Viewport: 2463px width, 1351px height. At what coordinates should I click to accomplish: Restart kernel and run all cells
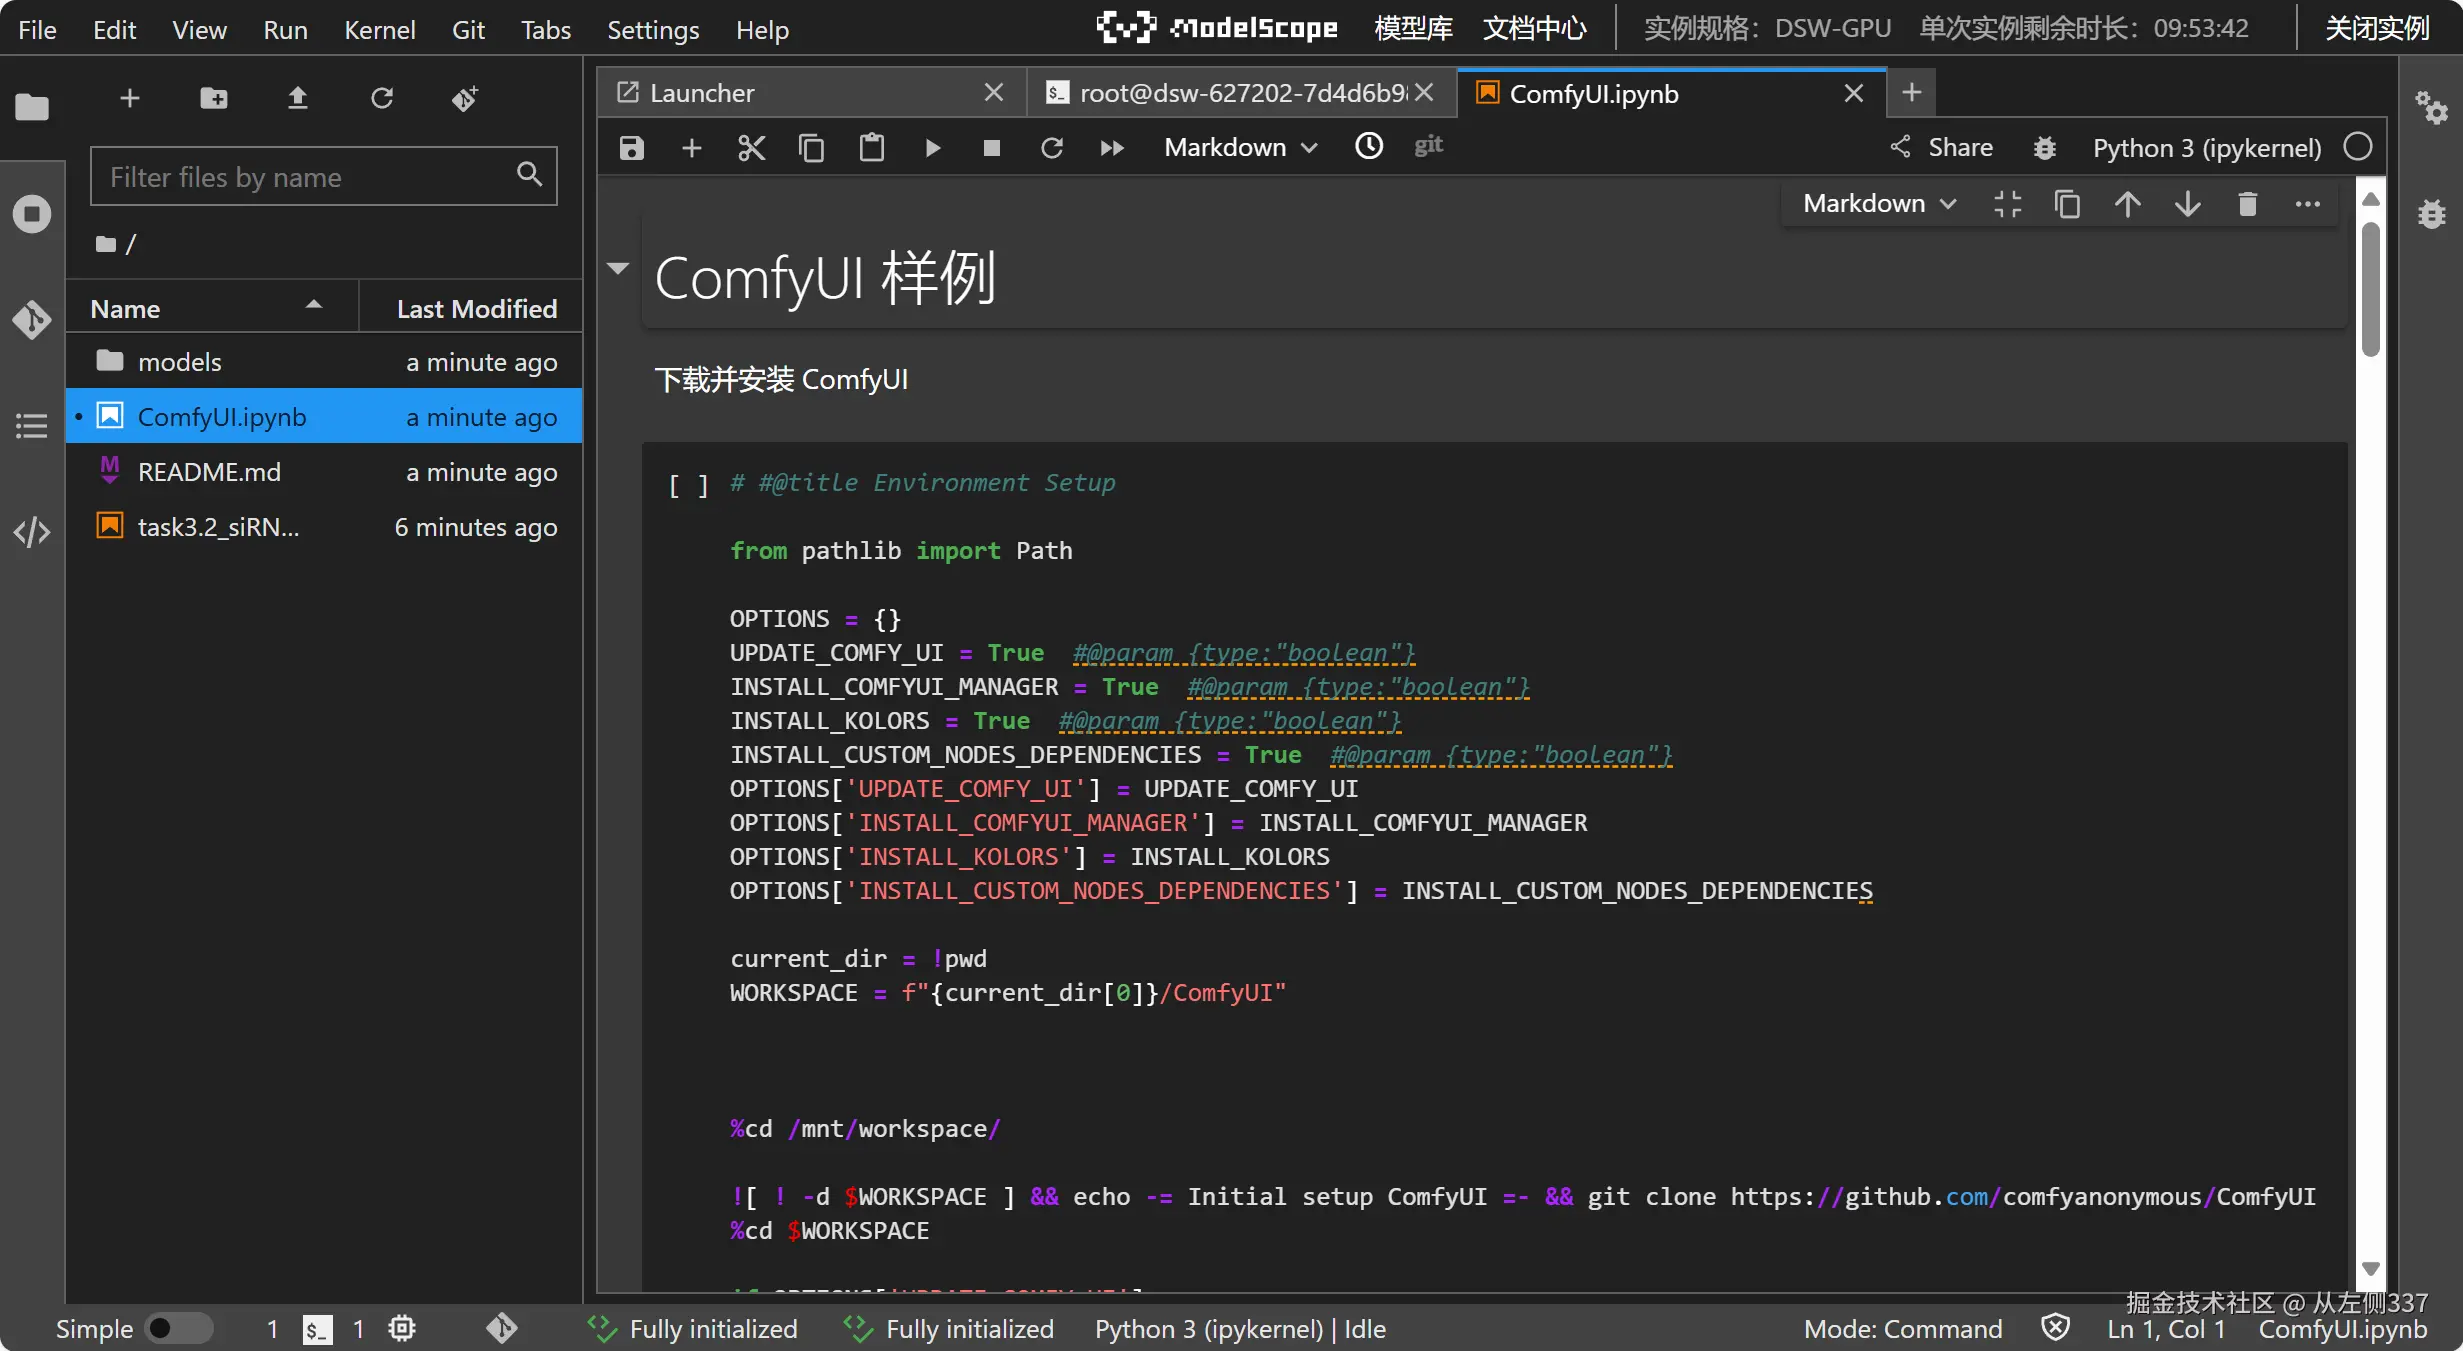point(1111,148)
